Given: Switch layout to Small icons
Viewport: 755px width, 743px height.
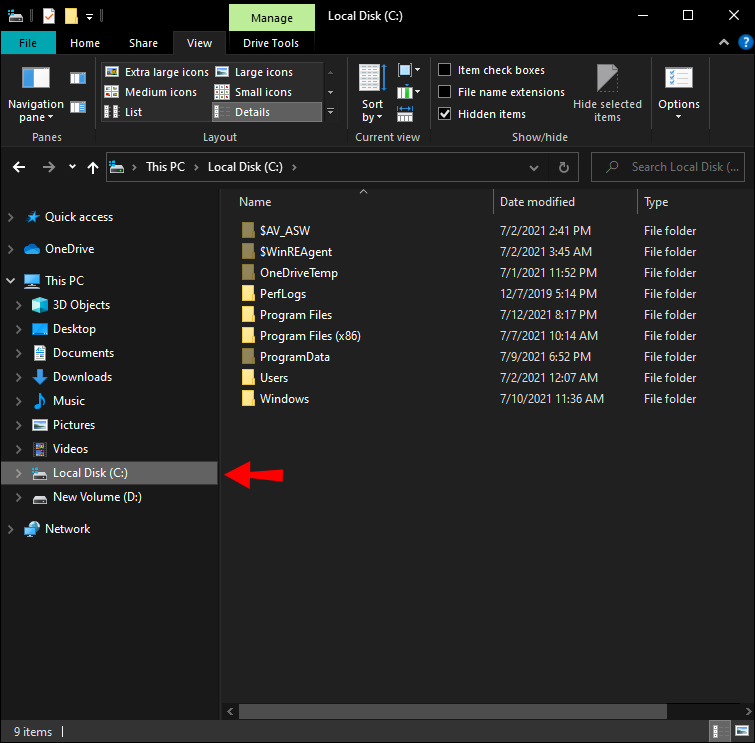Looking at the screenshot, I should [254, 92].
